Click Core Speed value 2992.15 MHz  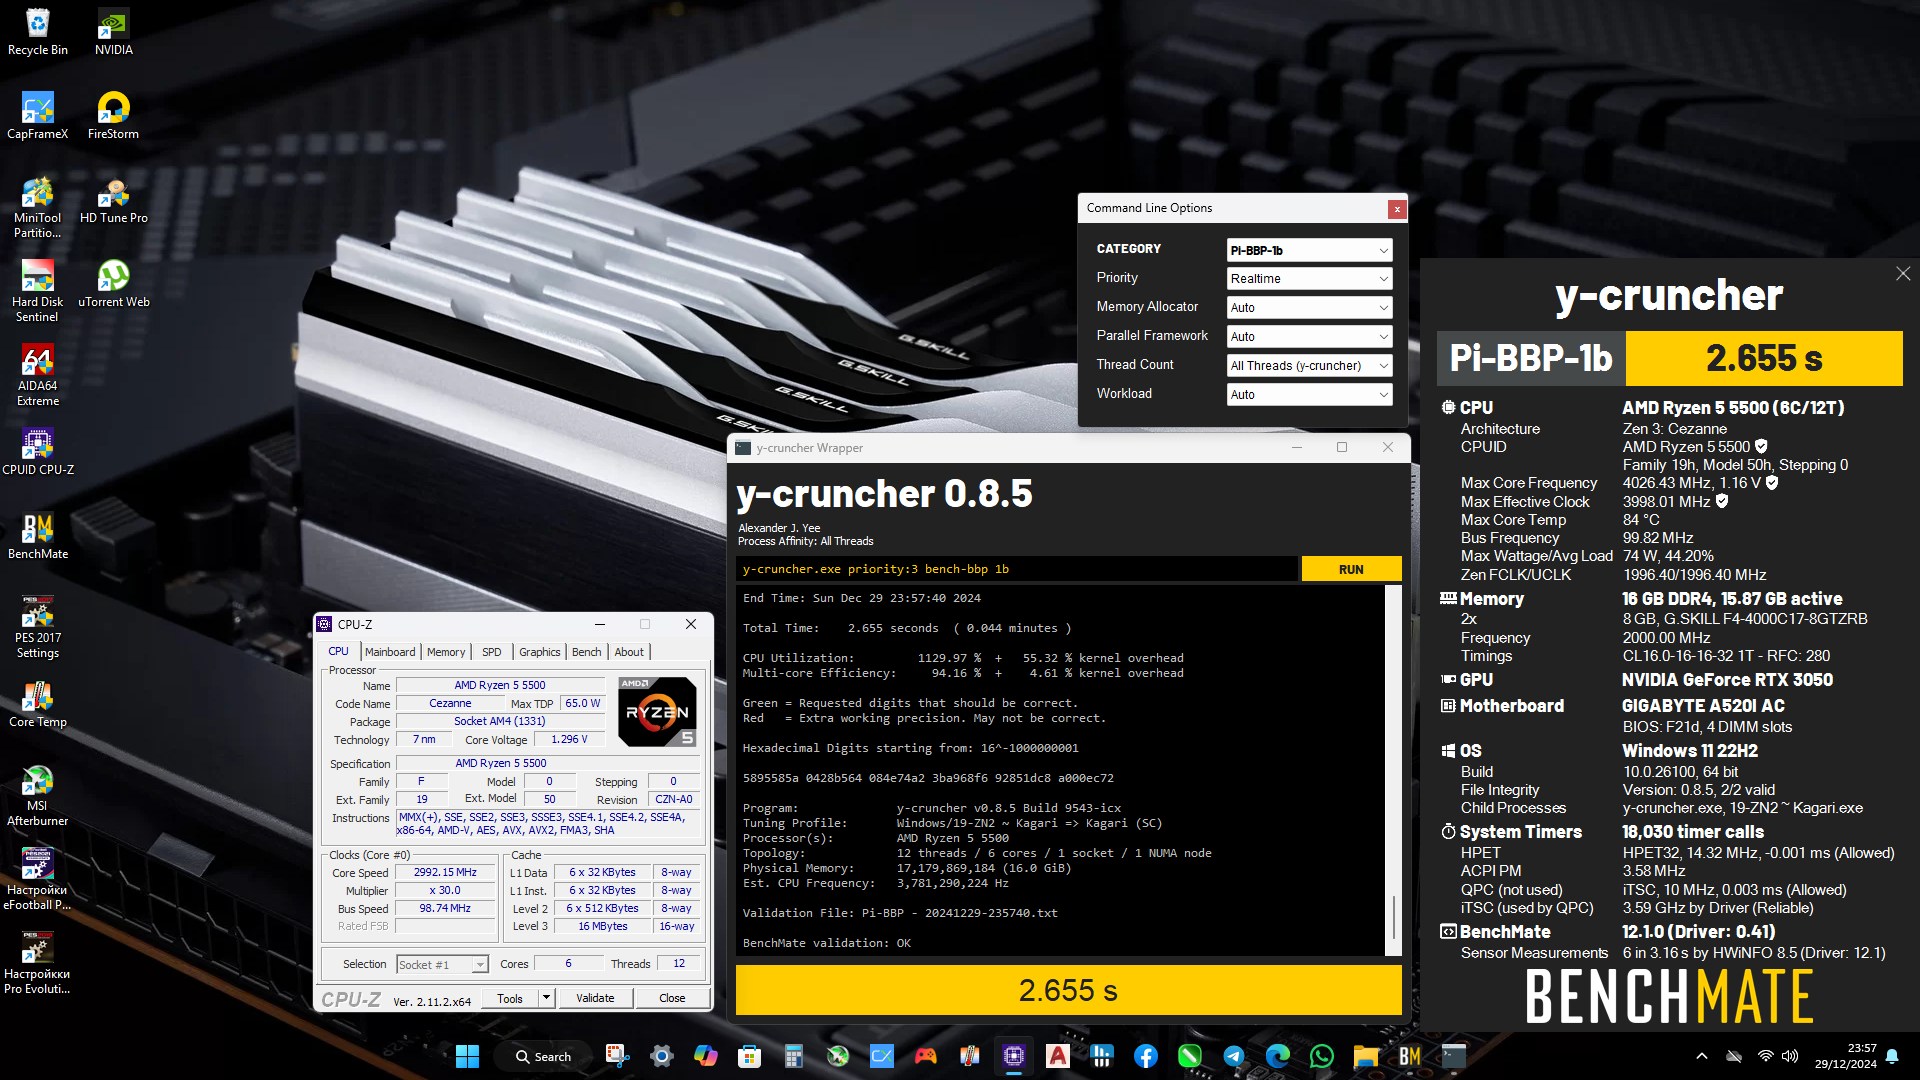(445, 872)
